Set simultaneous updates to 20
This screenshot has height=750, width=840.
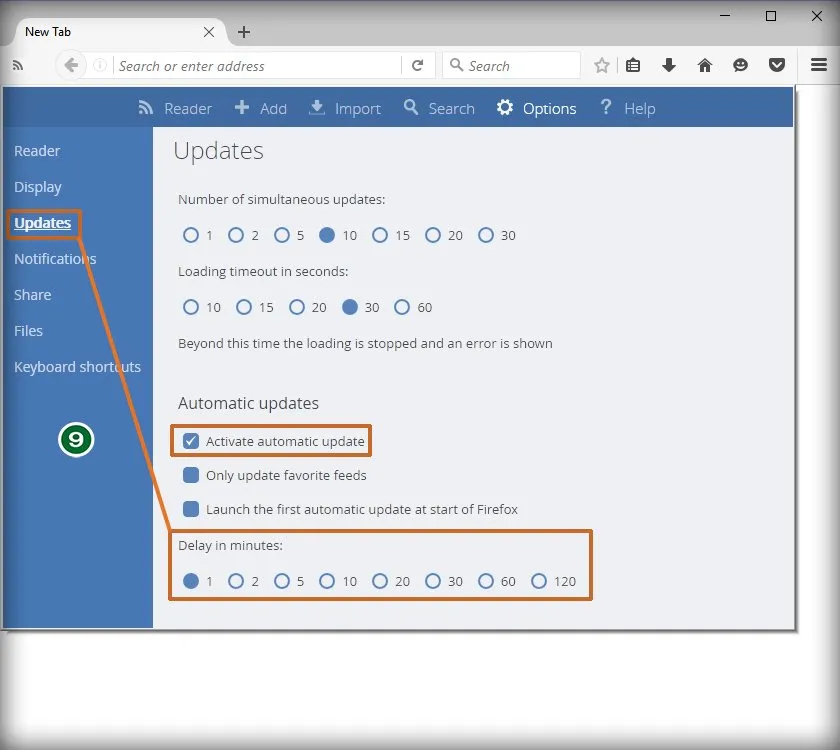tap(433, 235)
